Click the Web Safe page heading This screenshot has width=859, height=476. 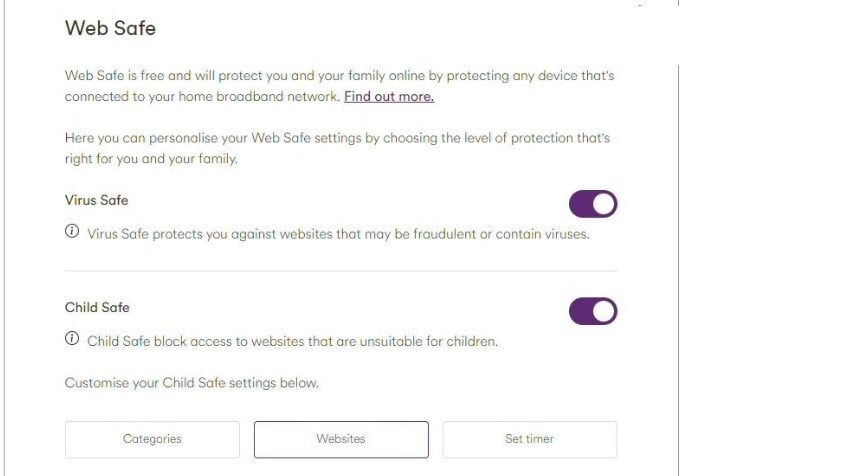(110, 28)
